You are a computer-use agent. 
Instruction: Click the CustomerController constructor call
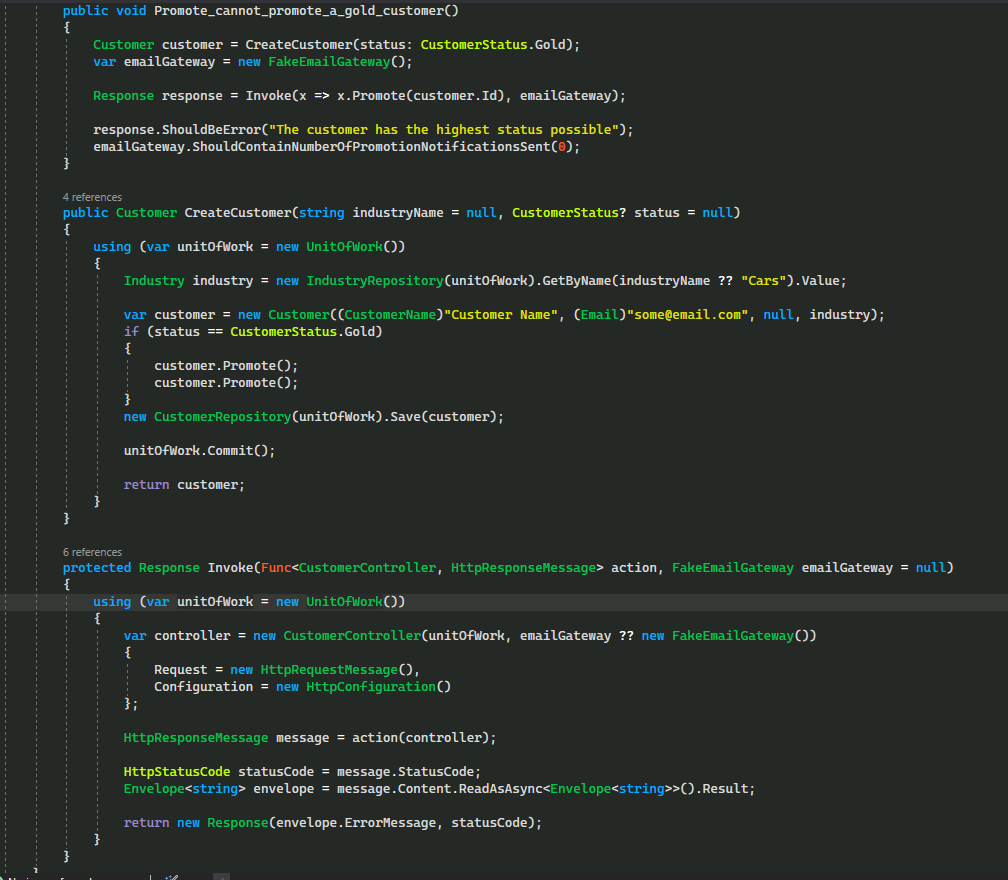(351, 636)
